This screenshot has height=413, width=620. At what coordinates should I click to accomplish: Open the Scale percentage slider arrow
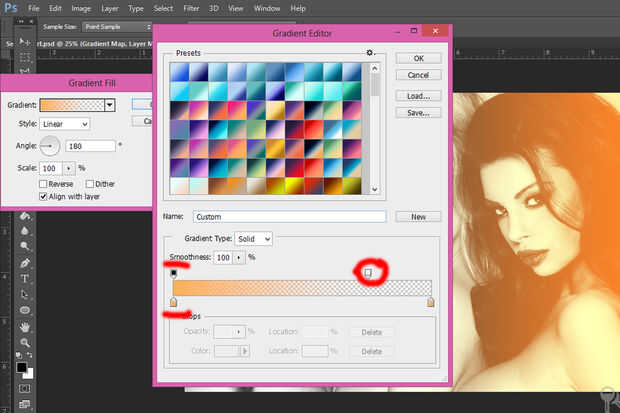(69, 169)
